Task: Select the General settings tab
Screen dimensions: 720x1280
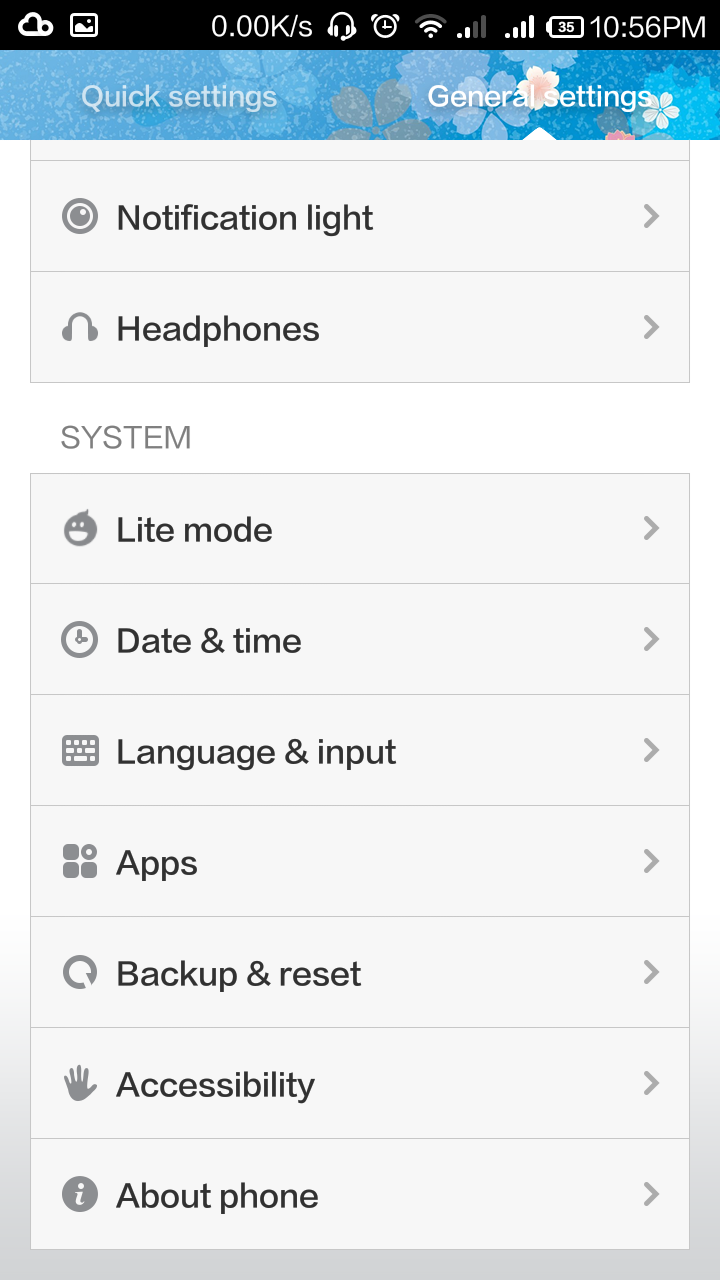Action: point(539,97)
